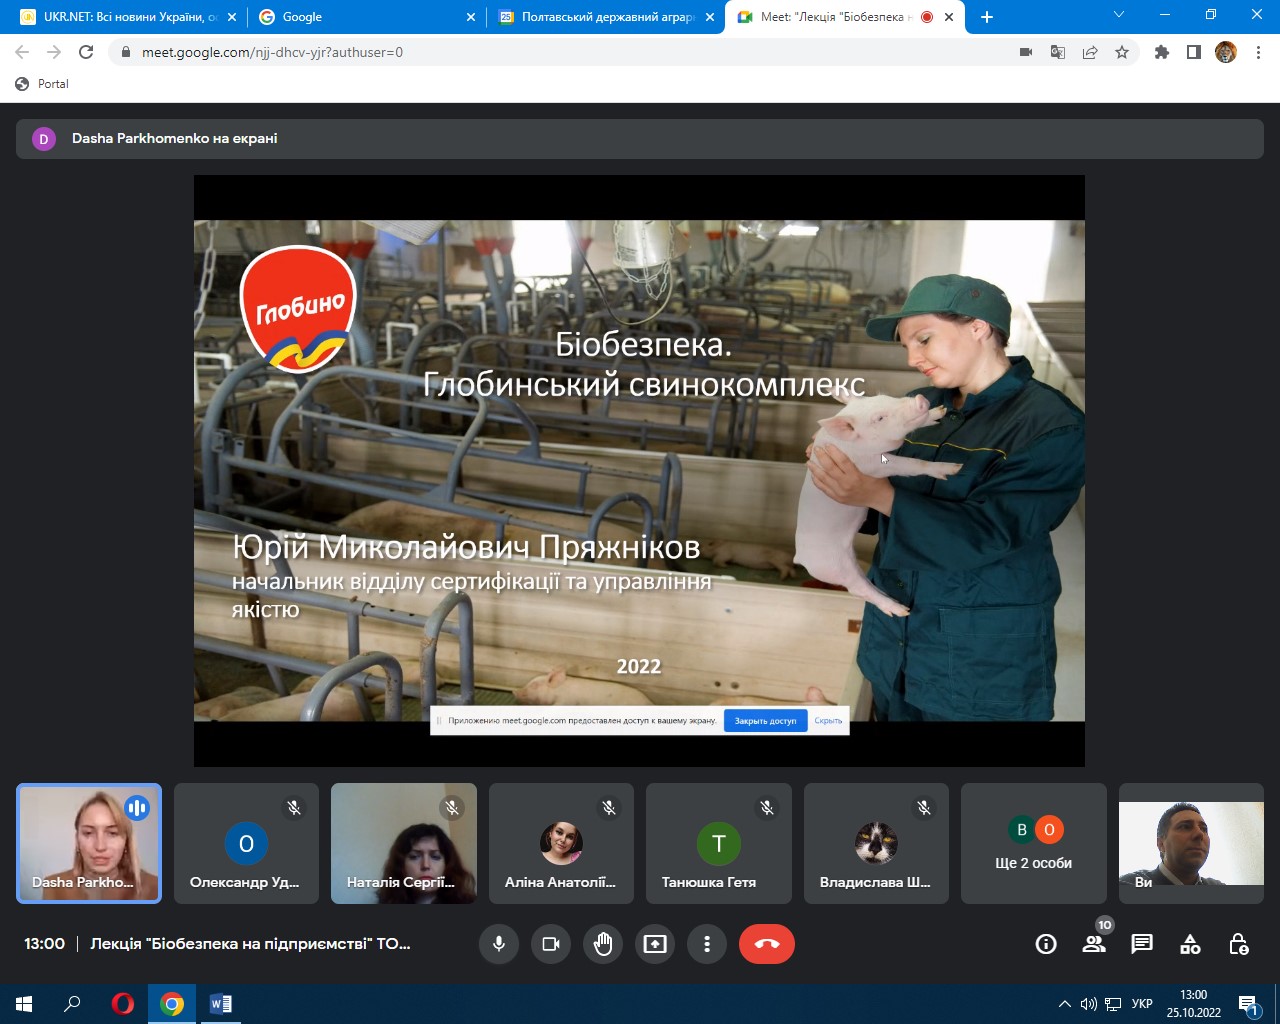Select Владислава participant tile

[x=876, y=843]
